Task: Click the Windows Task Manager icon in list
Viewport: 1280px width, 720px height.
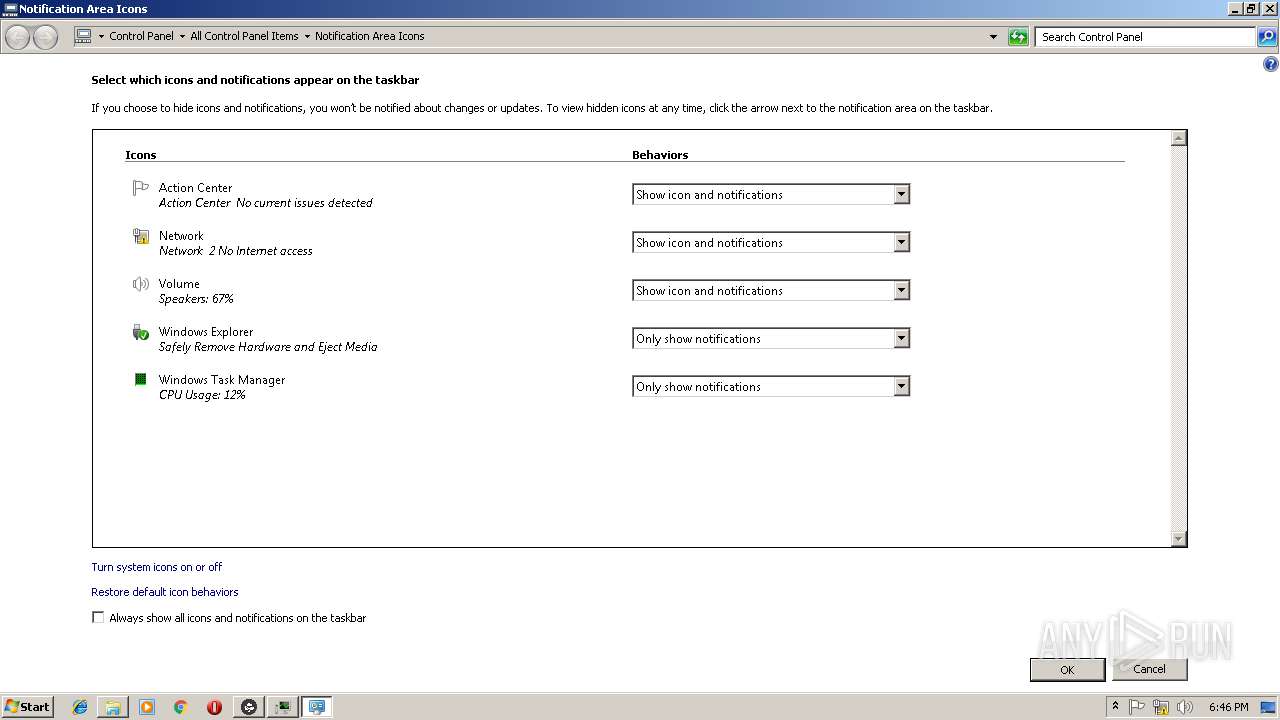Action: [141, 380]
